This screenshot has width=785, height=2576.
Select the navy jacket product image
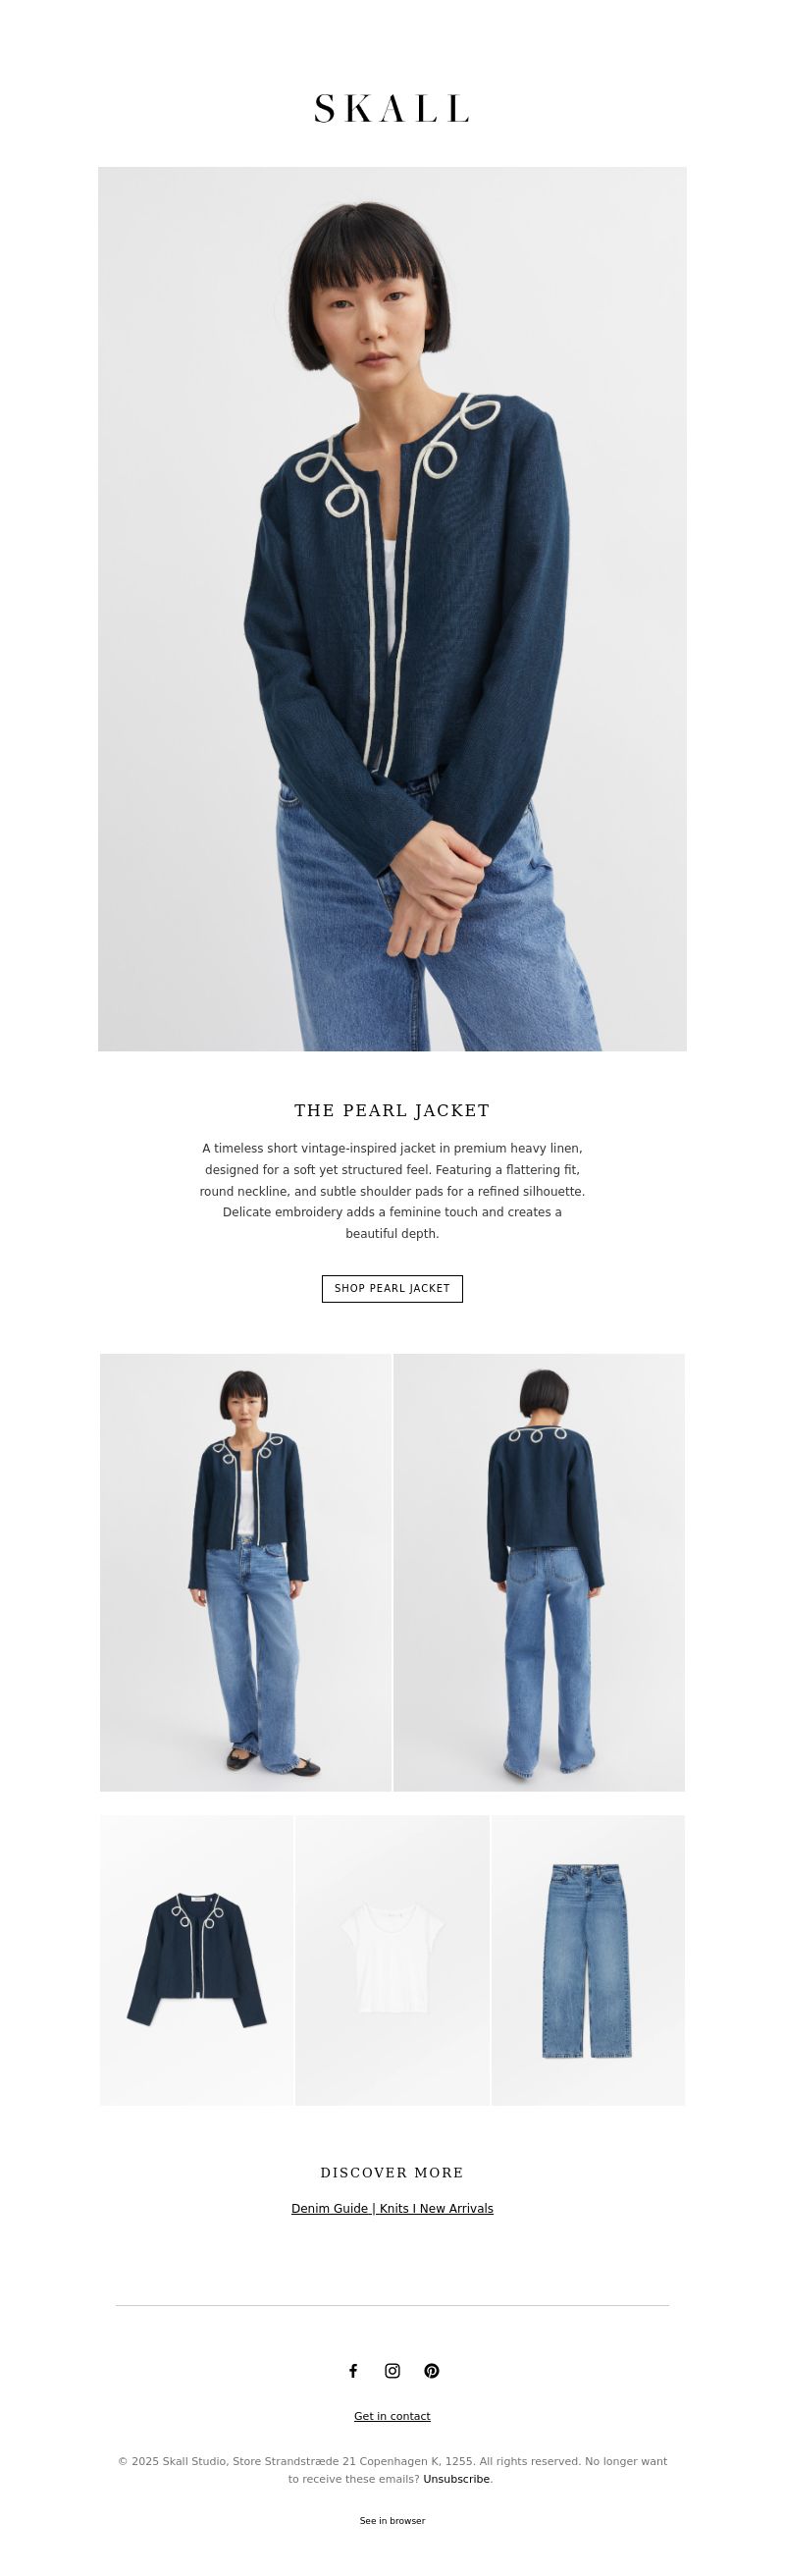[196, 1960]
